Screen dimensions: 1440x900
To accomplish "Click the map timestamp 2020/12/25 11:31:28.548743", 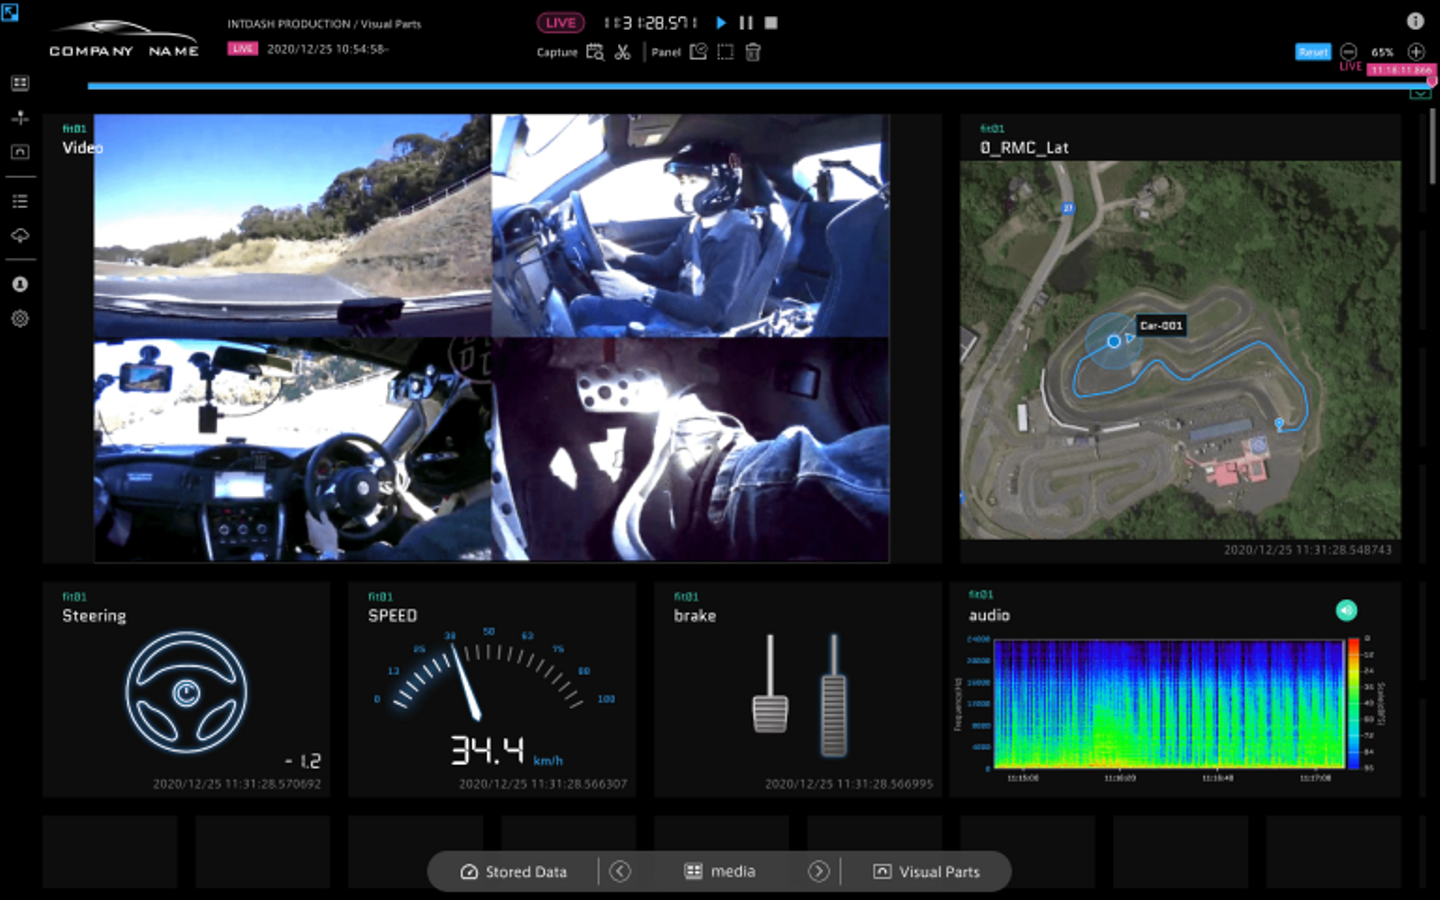I will [1308, 550].
